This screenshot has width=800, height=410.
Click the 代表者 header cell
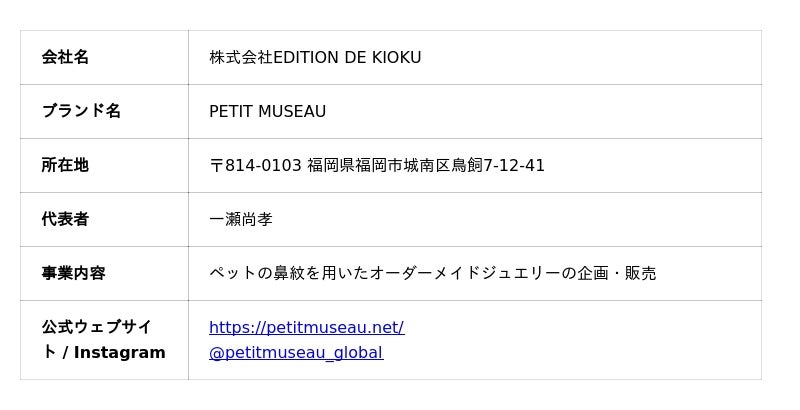pos(65,219)
